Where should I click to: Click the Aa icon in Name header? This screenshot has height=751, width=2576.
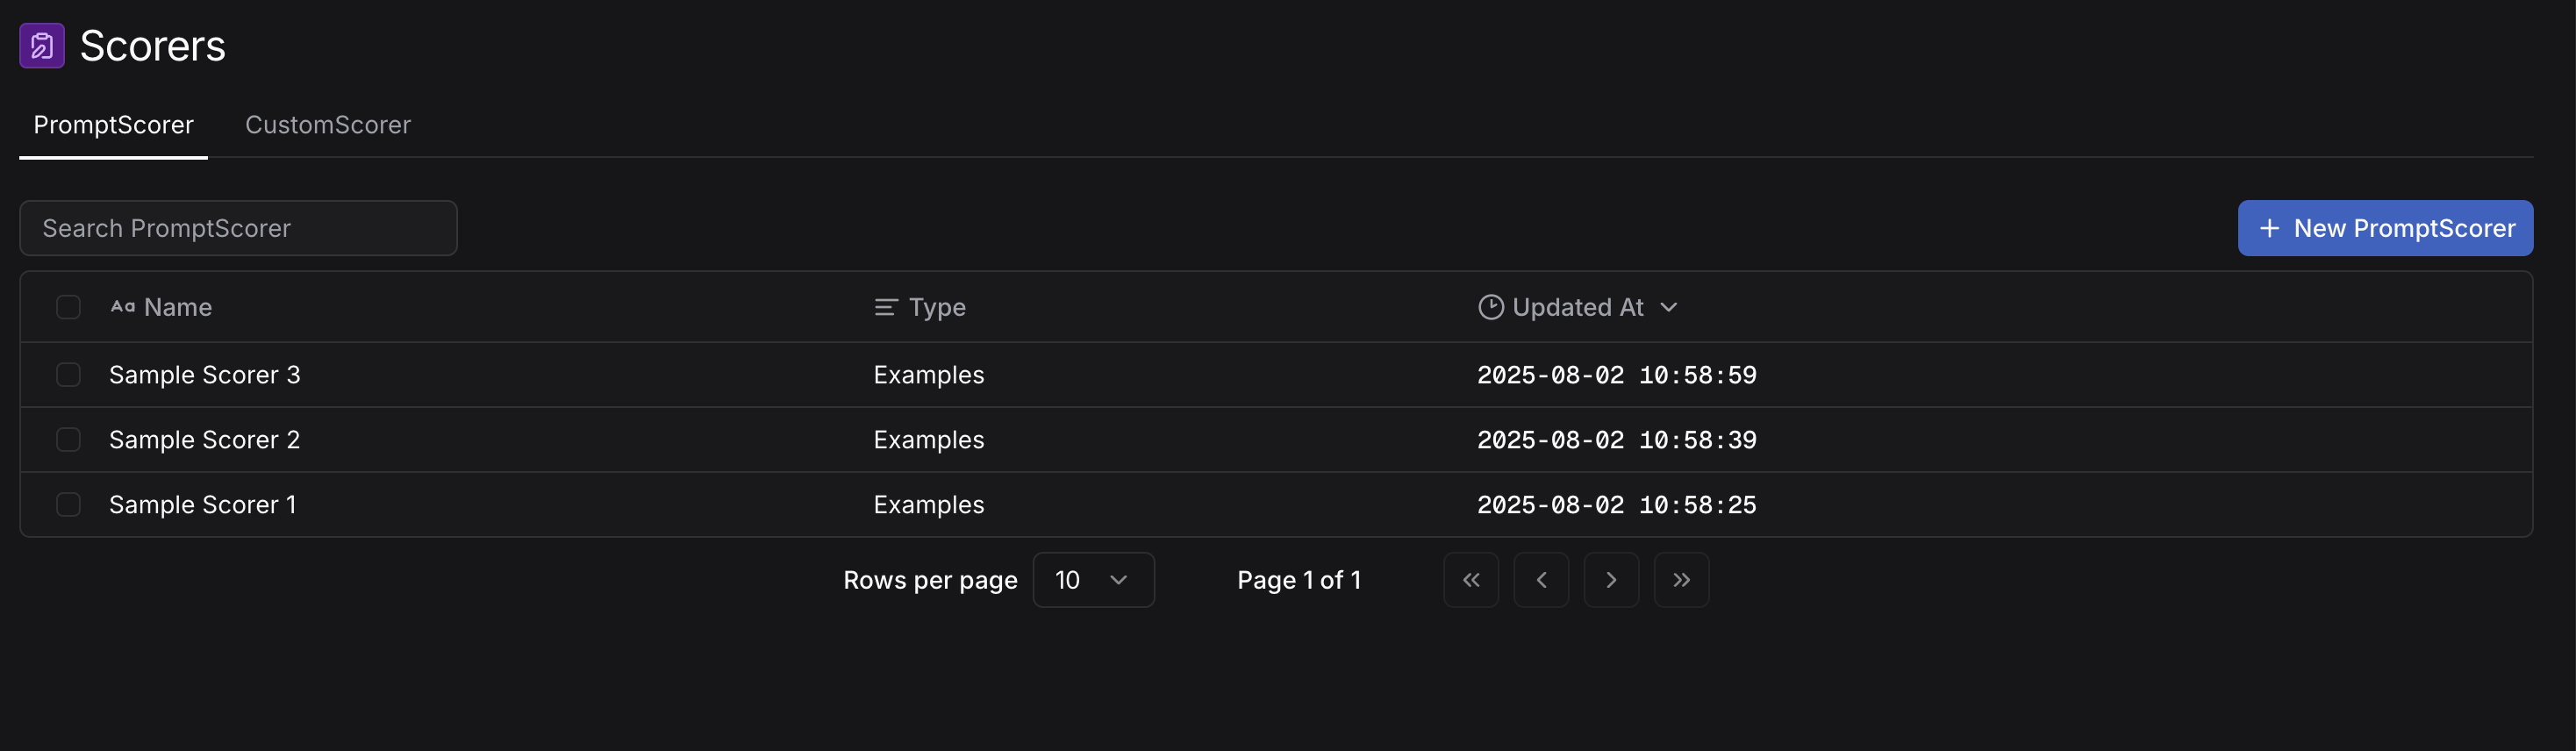[122, 307]
